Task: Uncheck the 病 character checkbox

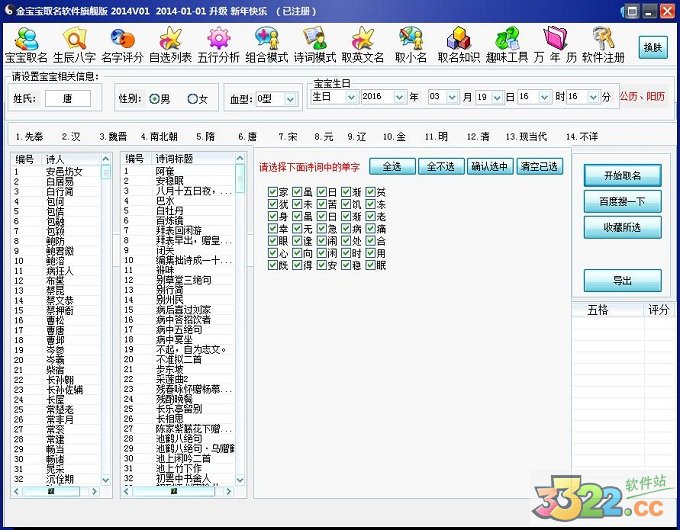Action: point(346,228)
